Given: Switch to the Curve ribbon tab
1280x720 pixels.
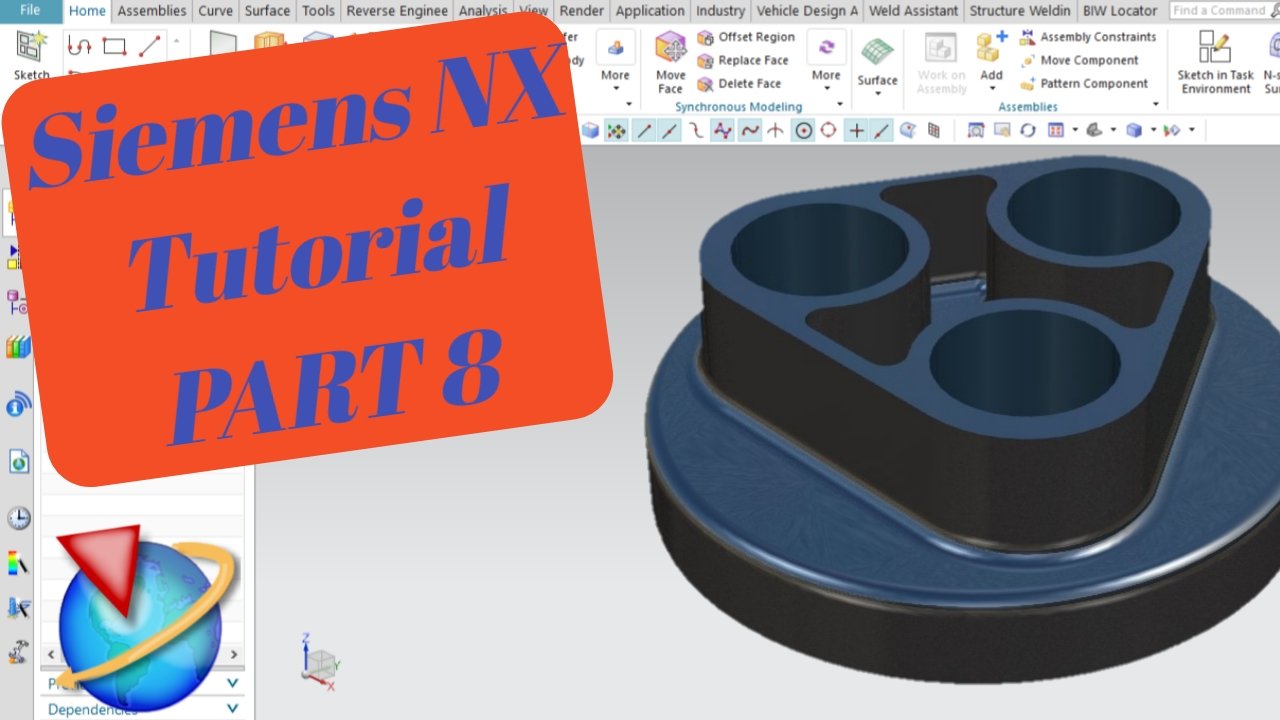Looking at the screenshot, I should (x=215, y=11).
